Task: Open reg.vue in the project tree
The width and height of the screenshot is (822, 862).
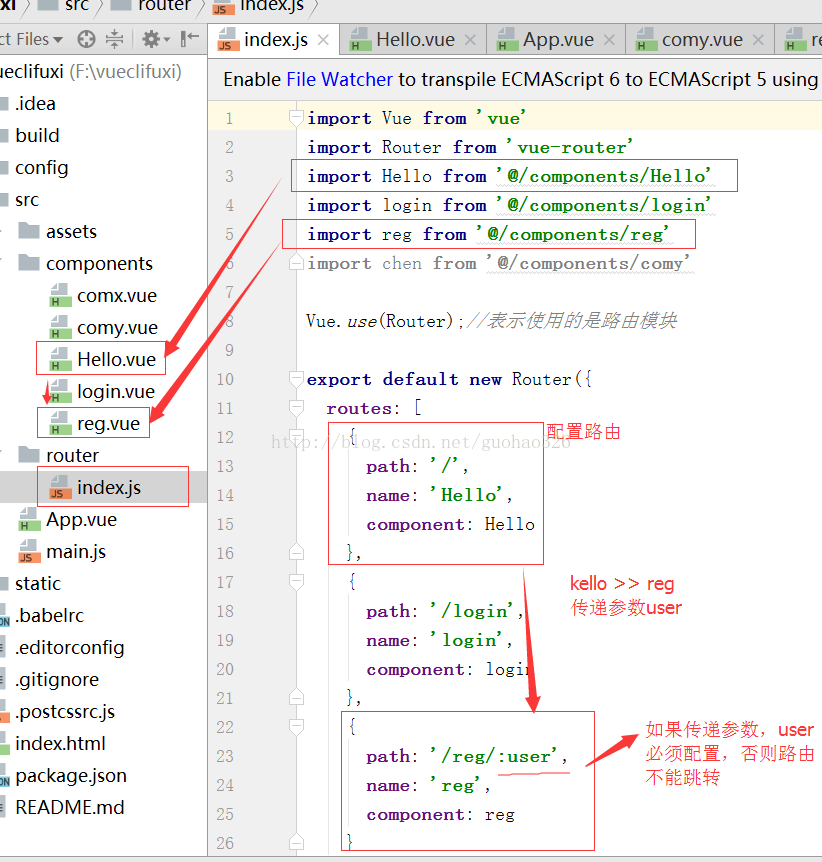Action: pos(108,423)
